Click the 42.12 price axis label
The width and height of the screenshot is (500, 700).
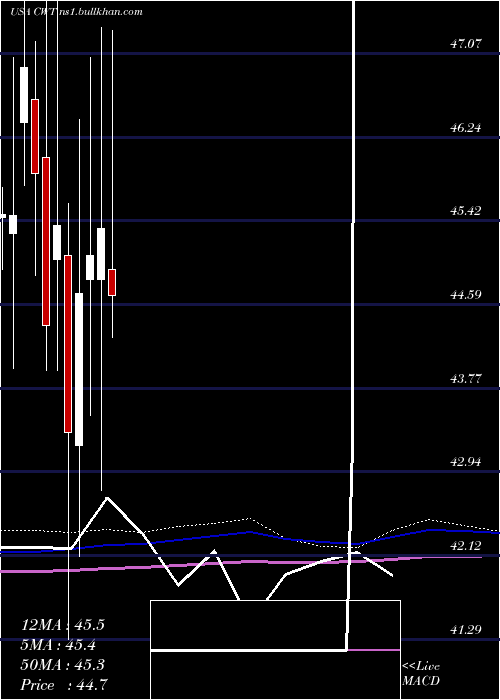click(x=466, y=546)
